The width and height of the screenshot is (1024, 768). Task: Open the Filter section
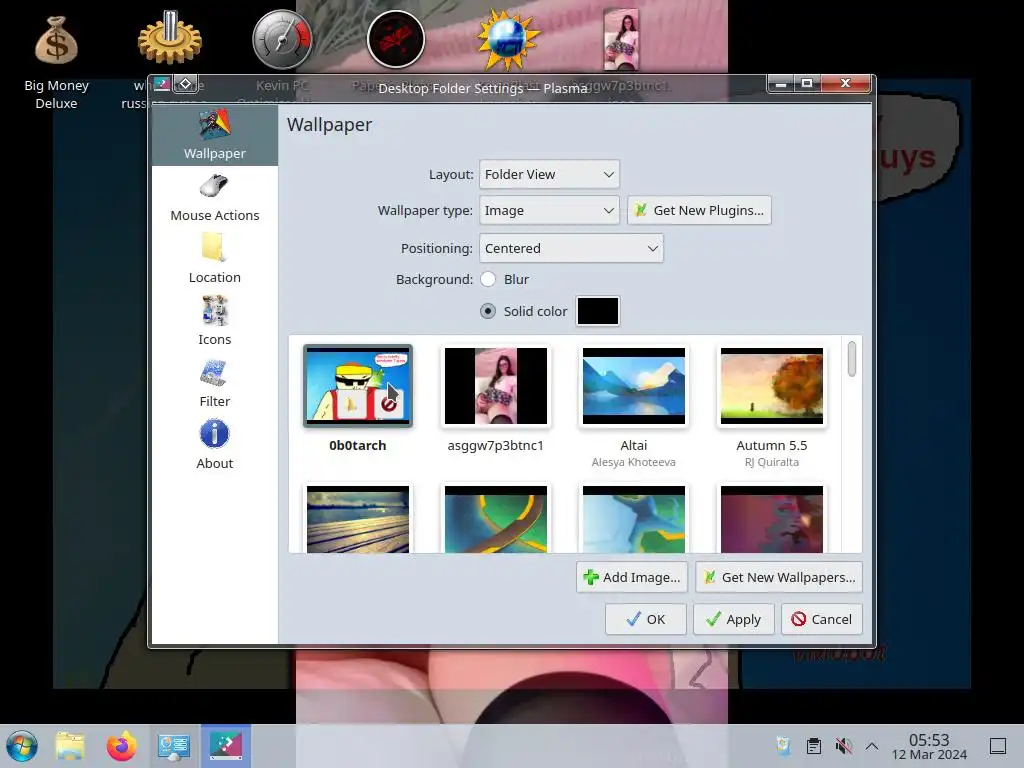pyautogui.click(x=214, y=384)
